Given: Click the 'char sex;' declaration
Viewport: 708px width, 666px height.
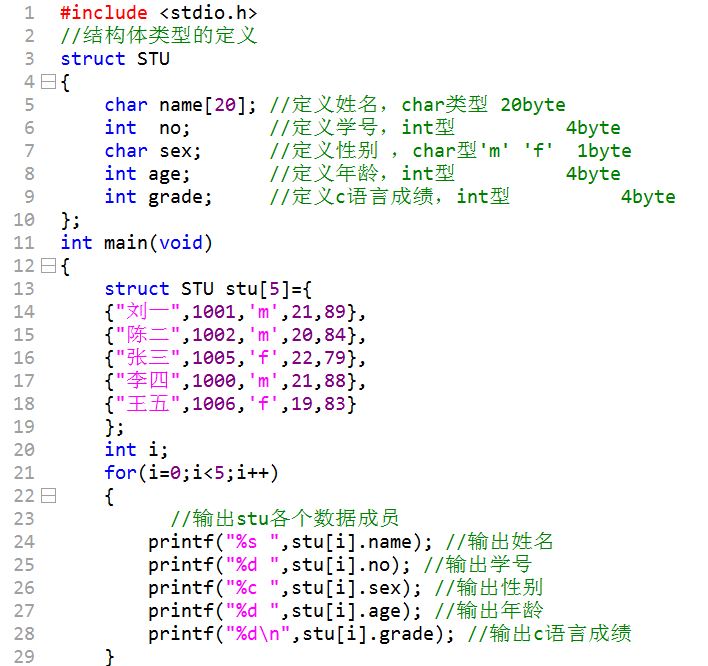Looking at the screenshot, I should (153, 151).
